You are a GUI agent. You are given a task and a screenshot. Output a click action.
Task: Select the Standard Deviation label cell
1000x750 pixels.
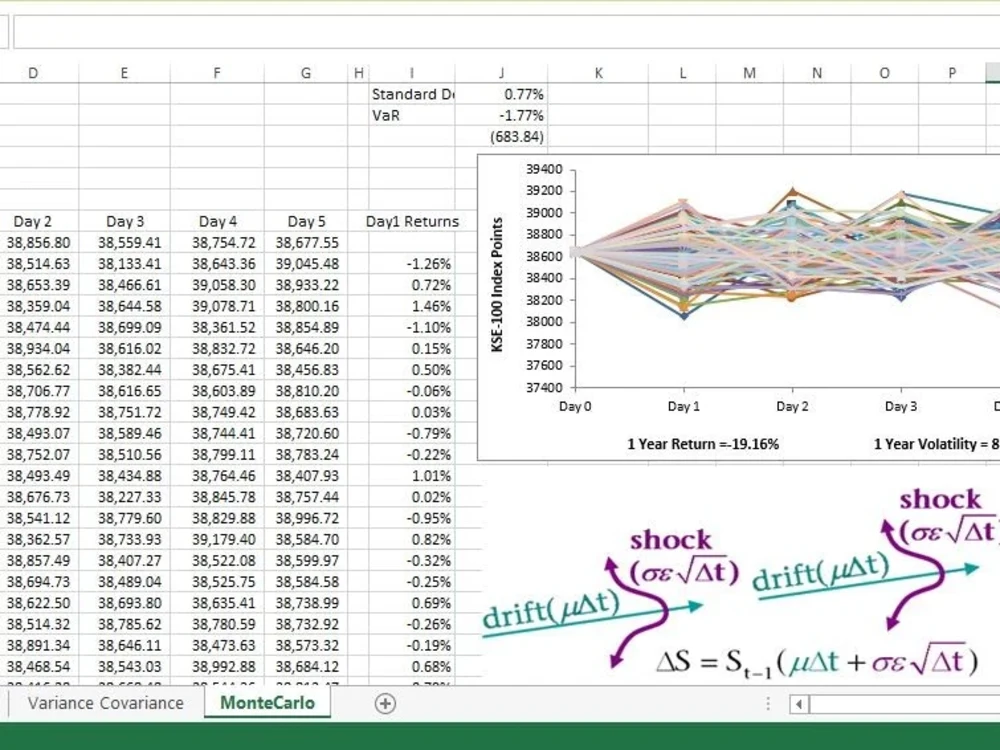click(x=412, y=93)
